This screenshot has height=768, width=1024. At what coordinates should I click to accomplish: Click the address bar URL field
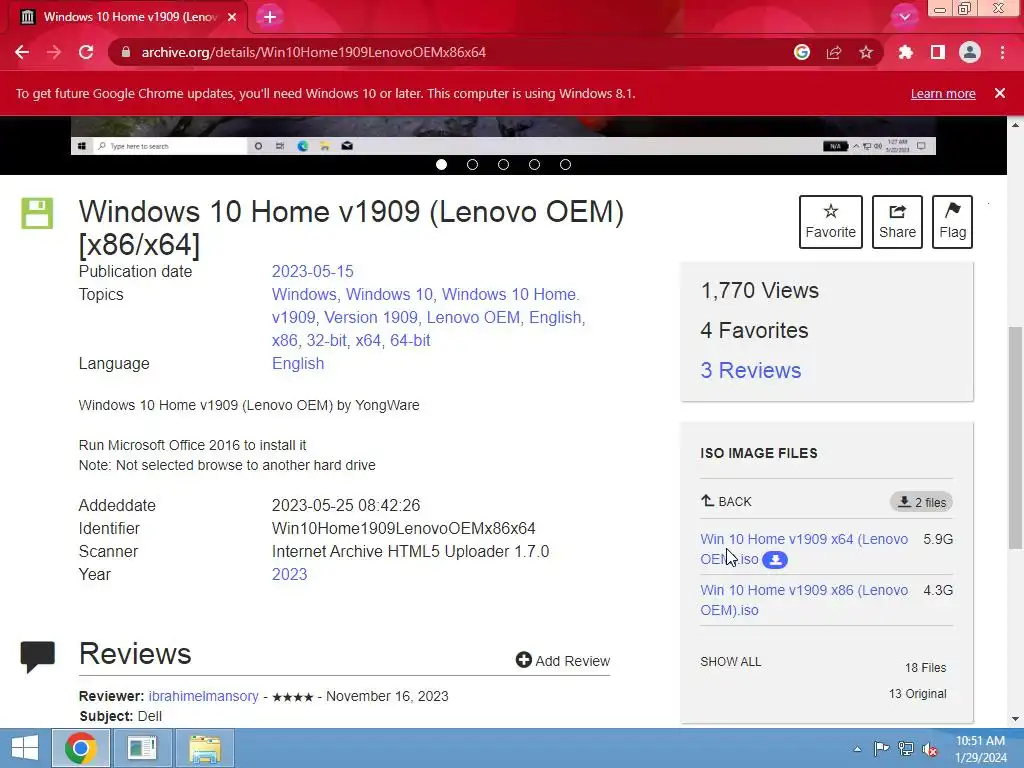click(x=451, y=52)
